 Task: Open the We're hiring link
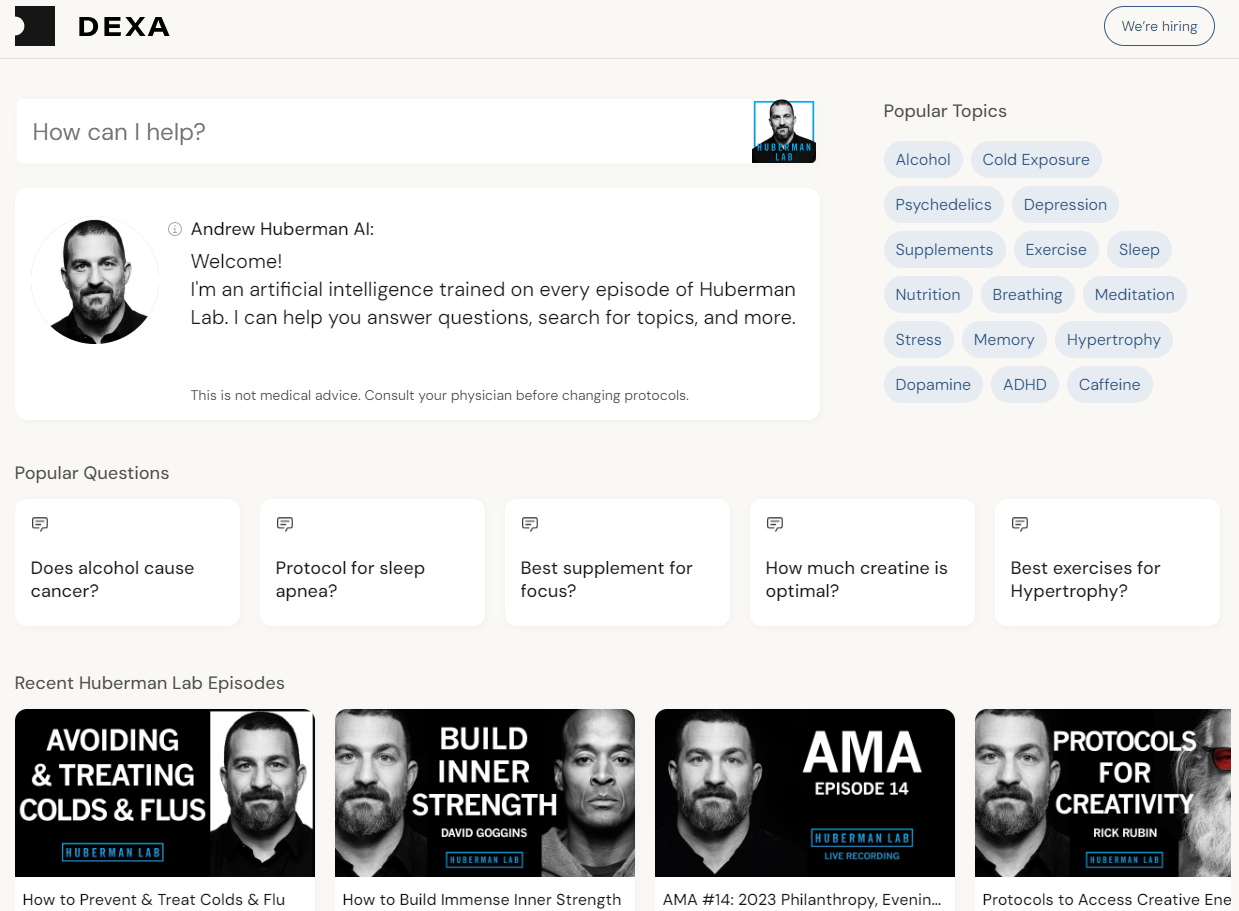pyautogui.click(x=1159, y=26)
